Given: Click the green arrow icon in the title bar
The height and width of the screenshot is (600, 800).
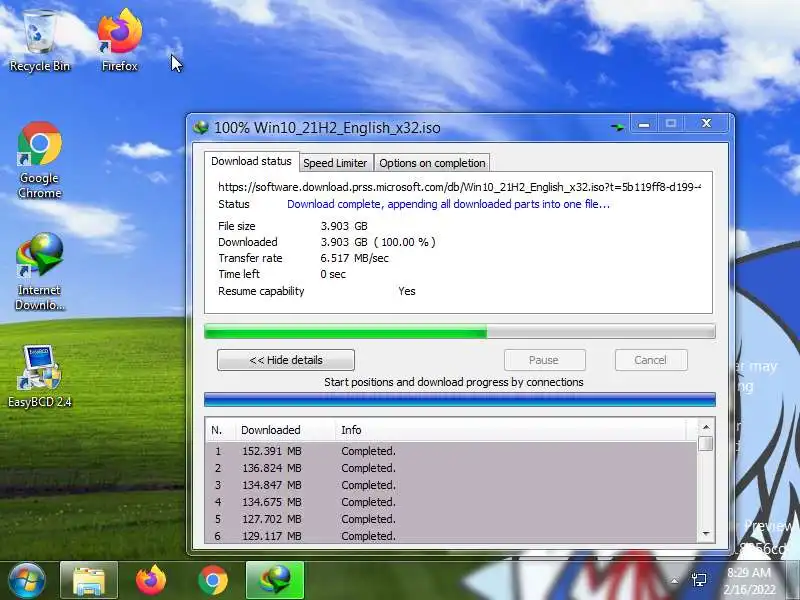Looking at the screenshot, I should (x=617, y=127).
